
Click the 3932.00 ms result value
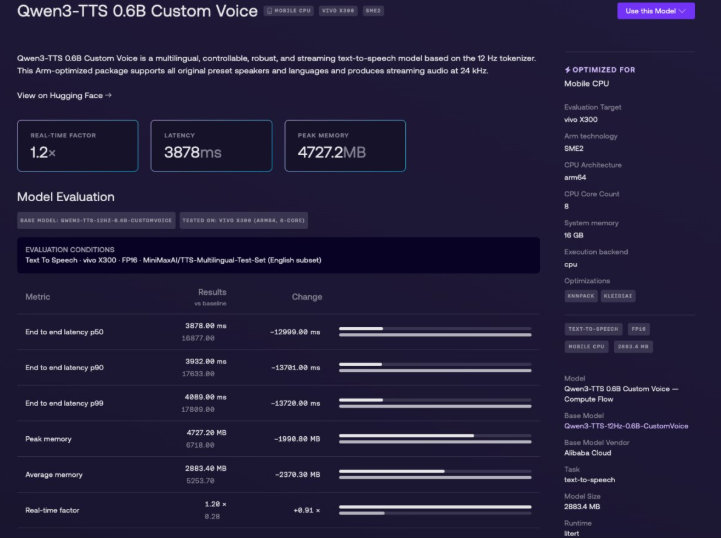coord(206,361)
